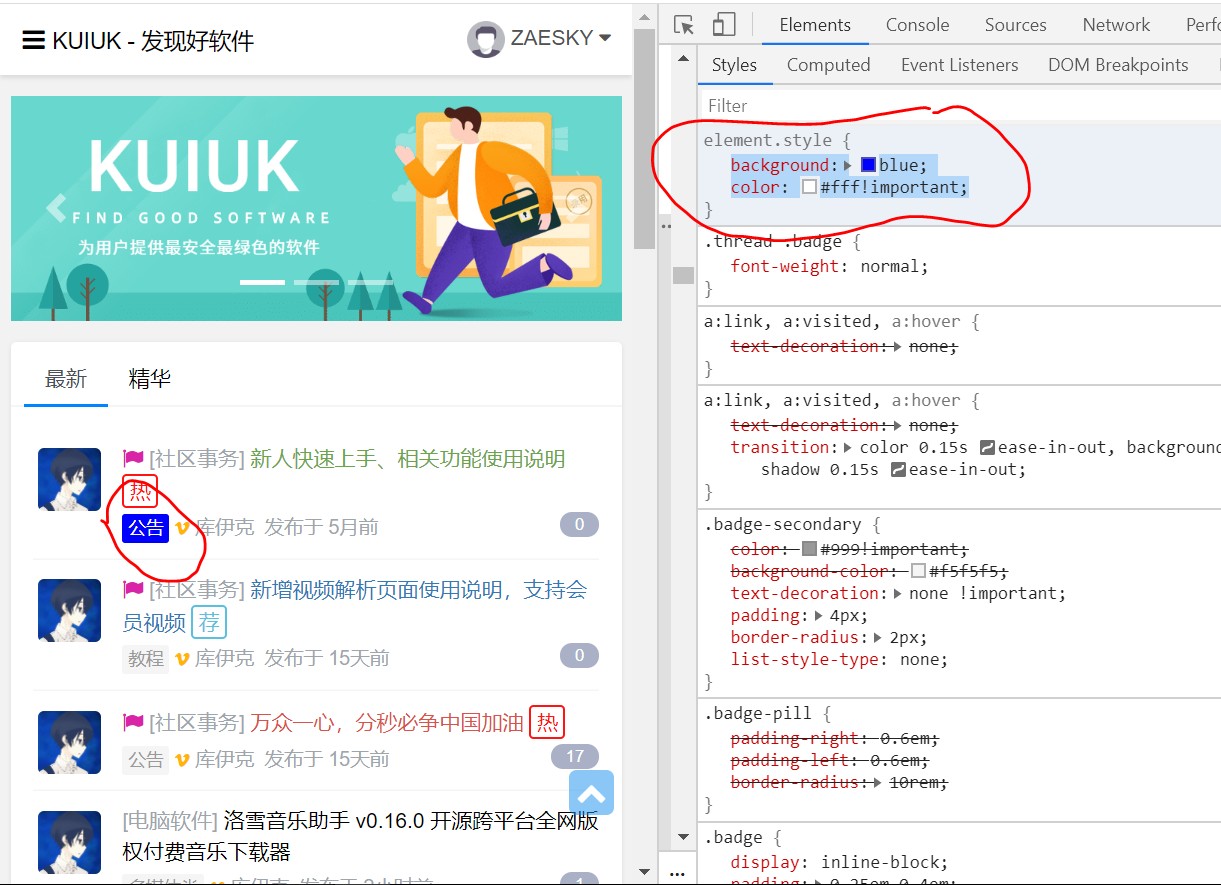Click the 热 badge on 新人快速上手 thread
The width and height of the screenshot is (1221, 885).
coord(140,492)
